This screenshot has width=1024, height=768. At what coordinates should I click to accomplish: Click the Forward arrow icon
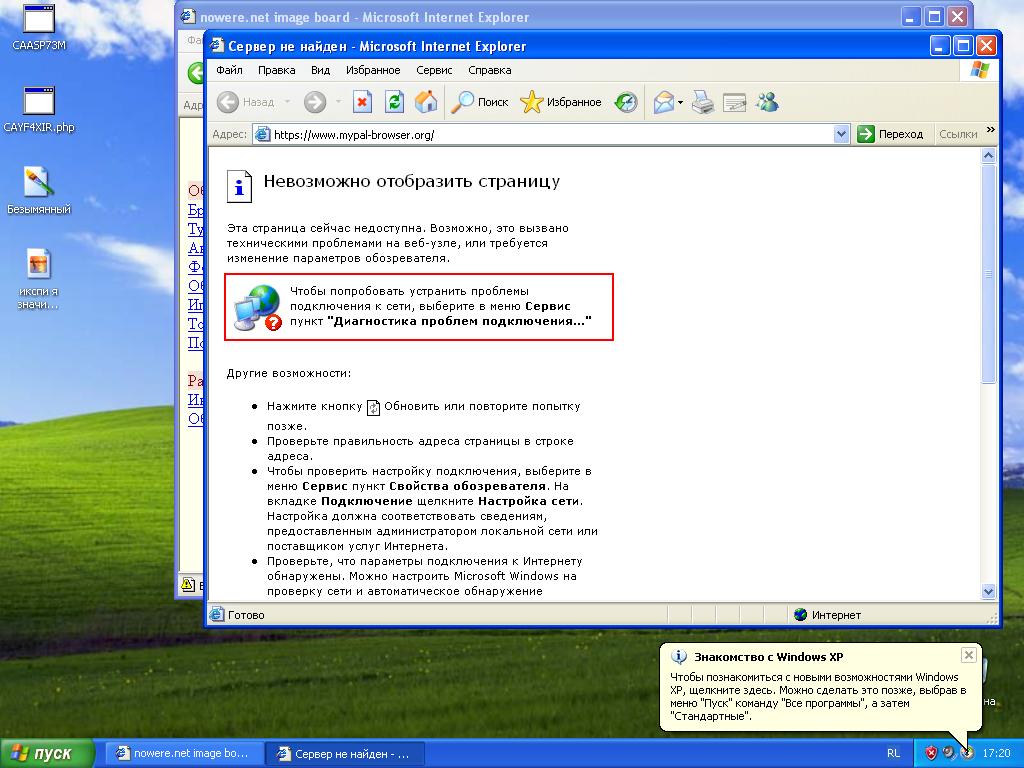pyautogui.click(x=315, y=102)
